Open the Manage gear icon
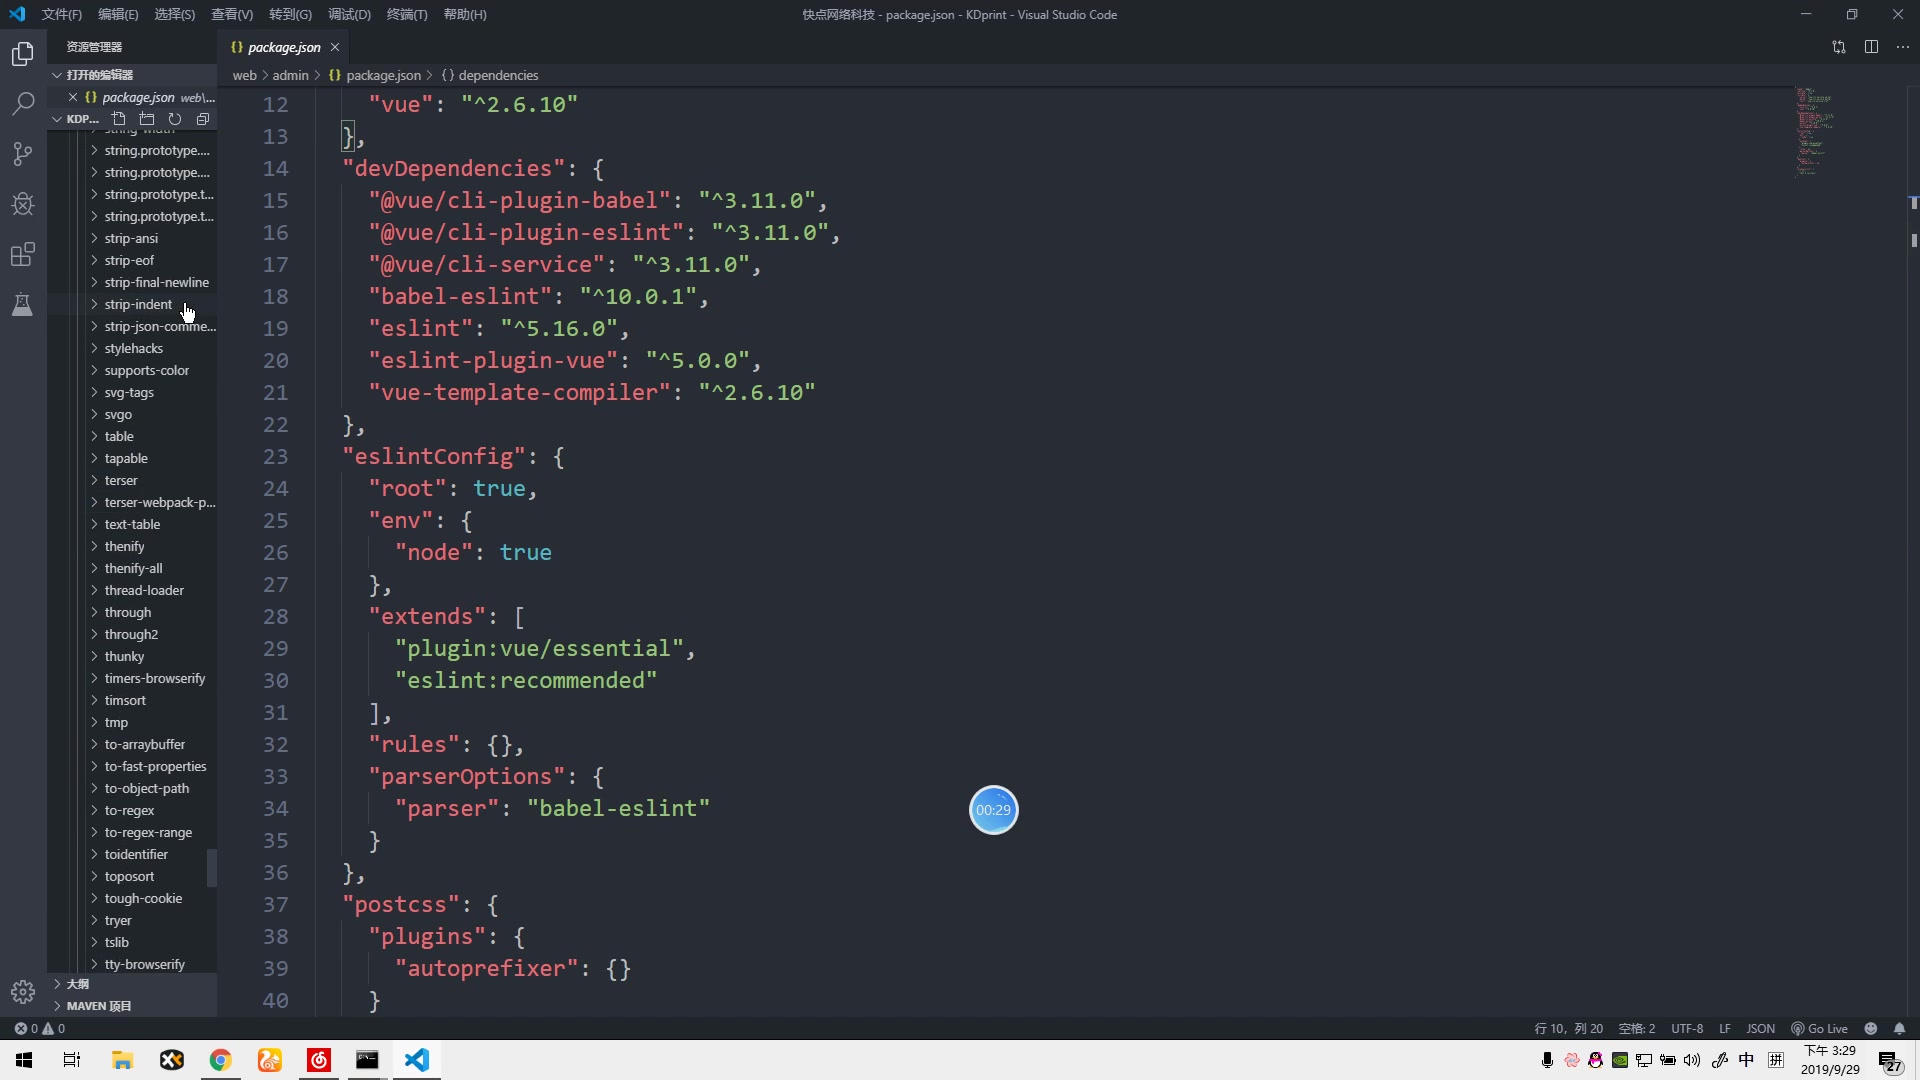The height and width of the screenshot is (1080, 1920). click(x=22, y=991)
